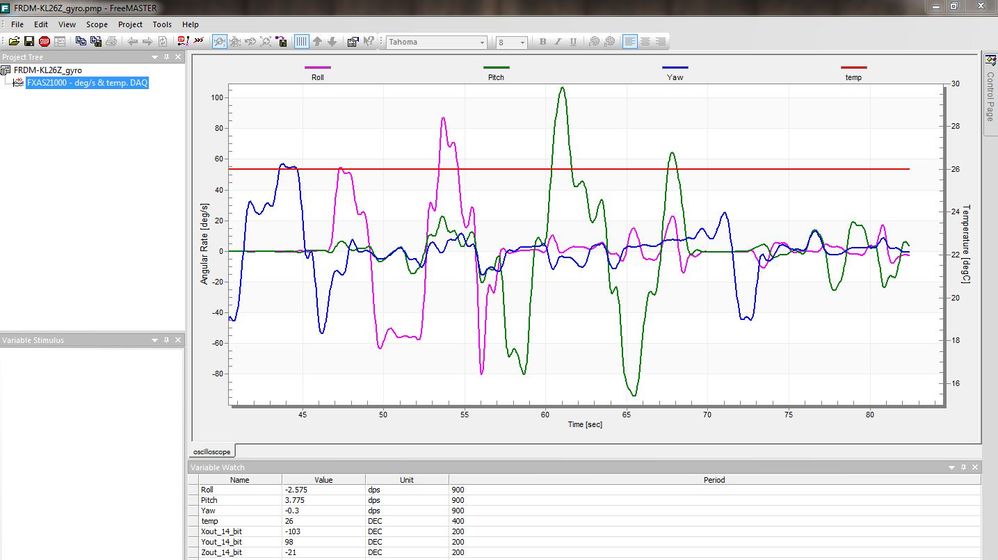998x560 pixels.
Task: Click the Refresh page toolbar icon
Action: pyautogui.click(x=162, y=41)
